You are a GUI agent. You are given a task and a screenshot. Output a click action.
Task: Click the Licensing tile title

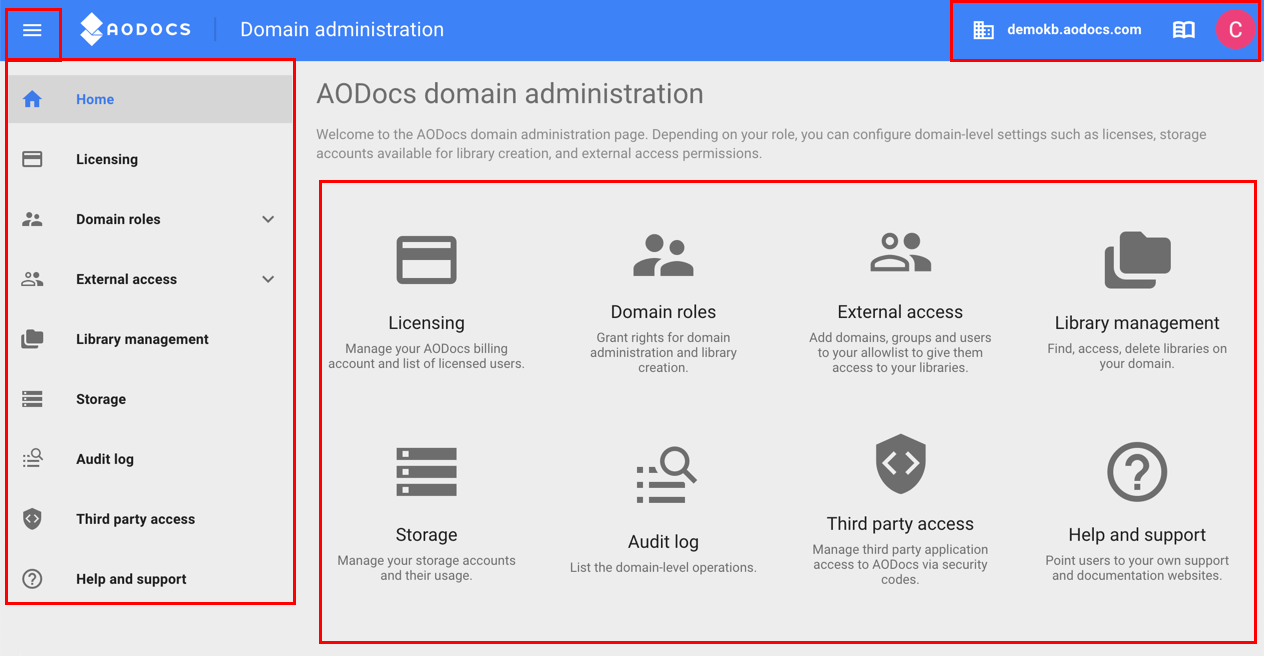(x=426, y=323)
